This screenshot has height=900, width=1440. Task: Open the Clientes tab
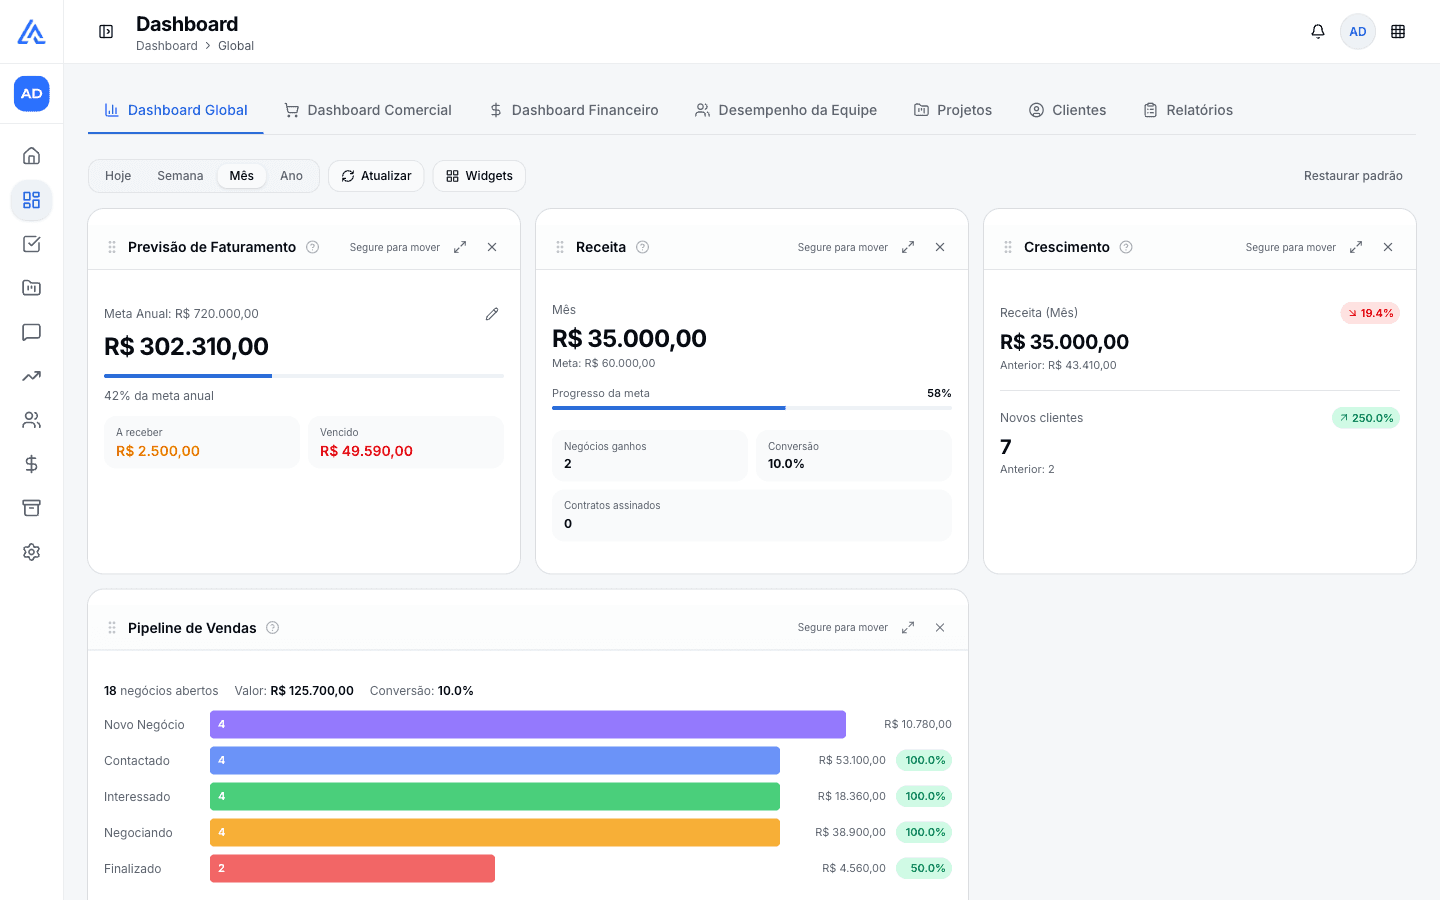[1068, 110]
